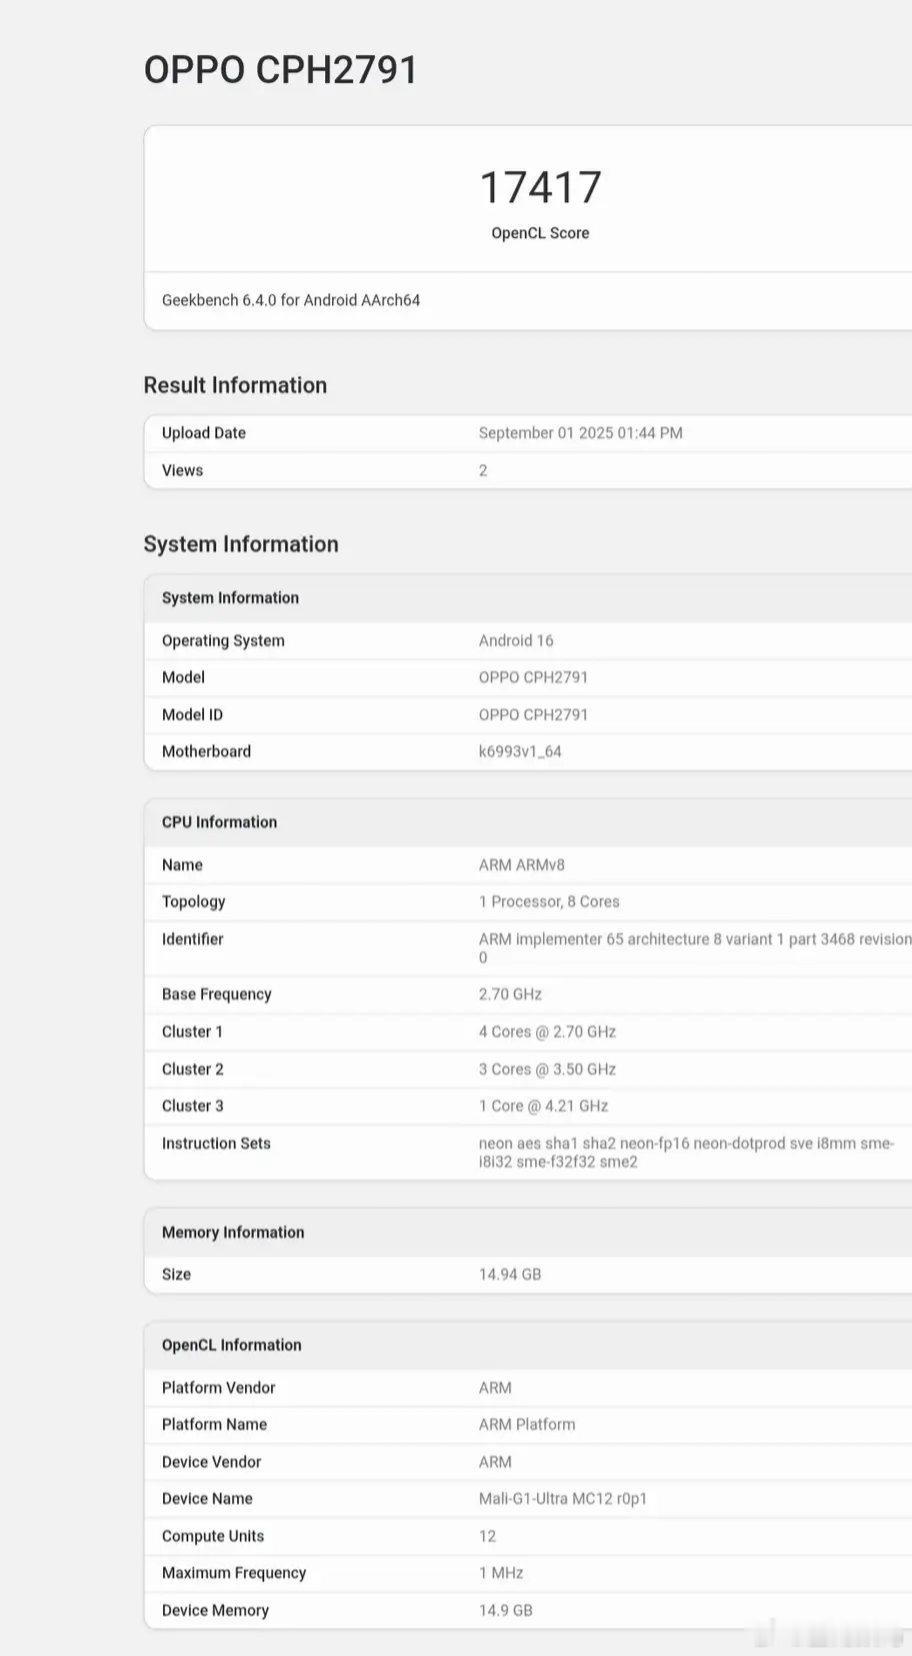Viewport: 912px width, 1656px height.
Task: Select the 14.9 GB device memory value
Action: 506,1611
